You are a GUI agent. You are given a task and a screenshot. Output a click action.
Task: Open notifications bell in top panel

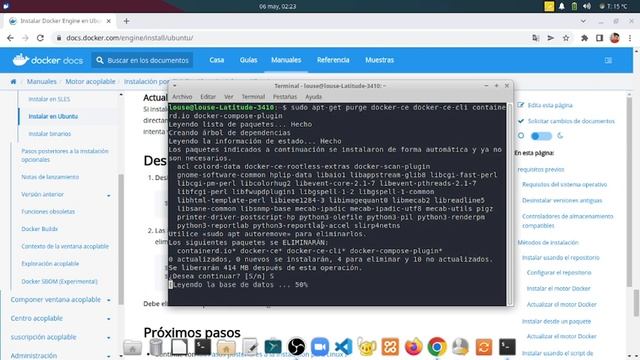tap(562, 6)
